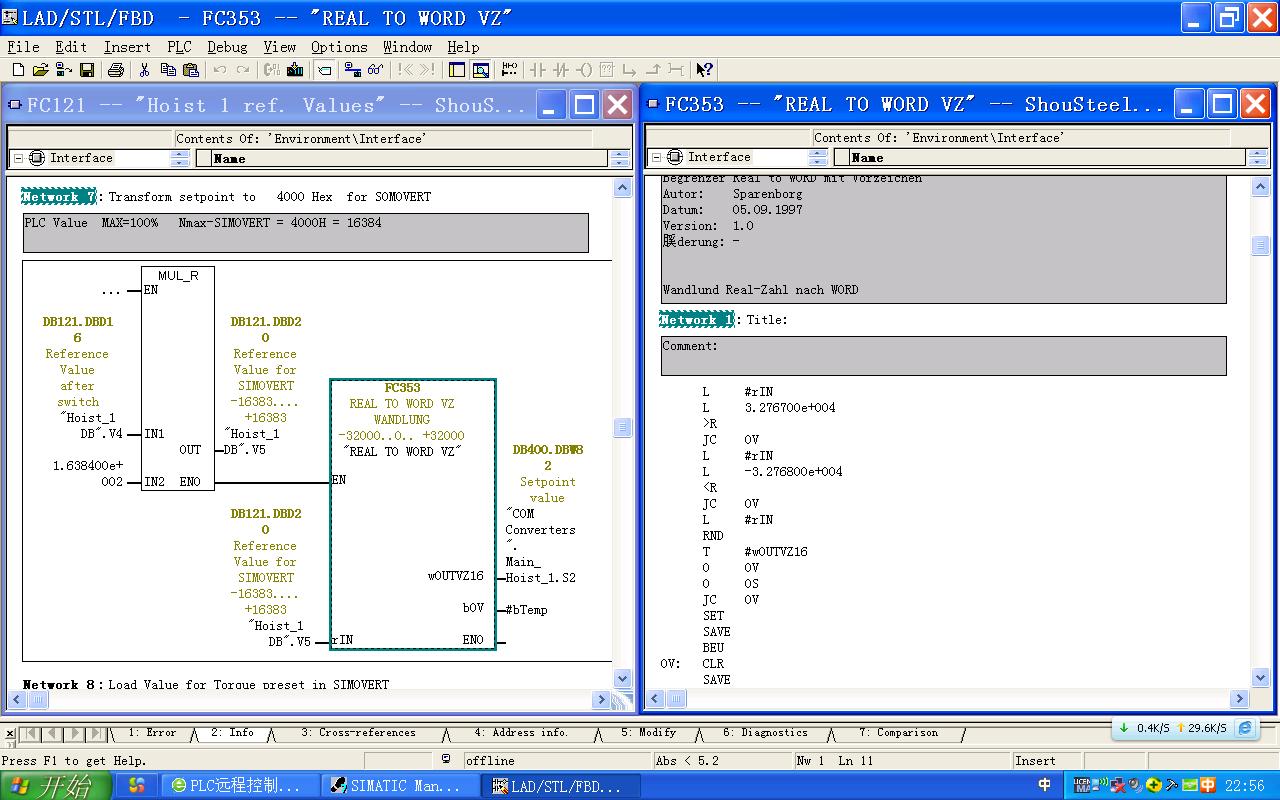Viewport: 1280px width, 800px height.
Task: Collapse Interface tree in FC121 window
Action: pos(18,158)
